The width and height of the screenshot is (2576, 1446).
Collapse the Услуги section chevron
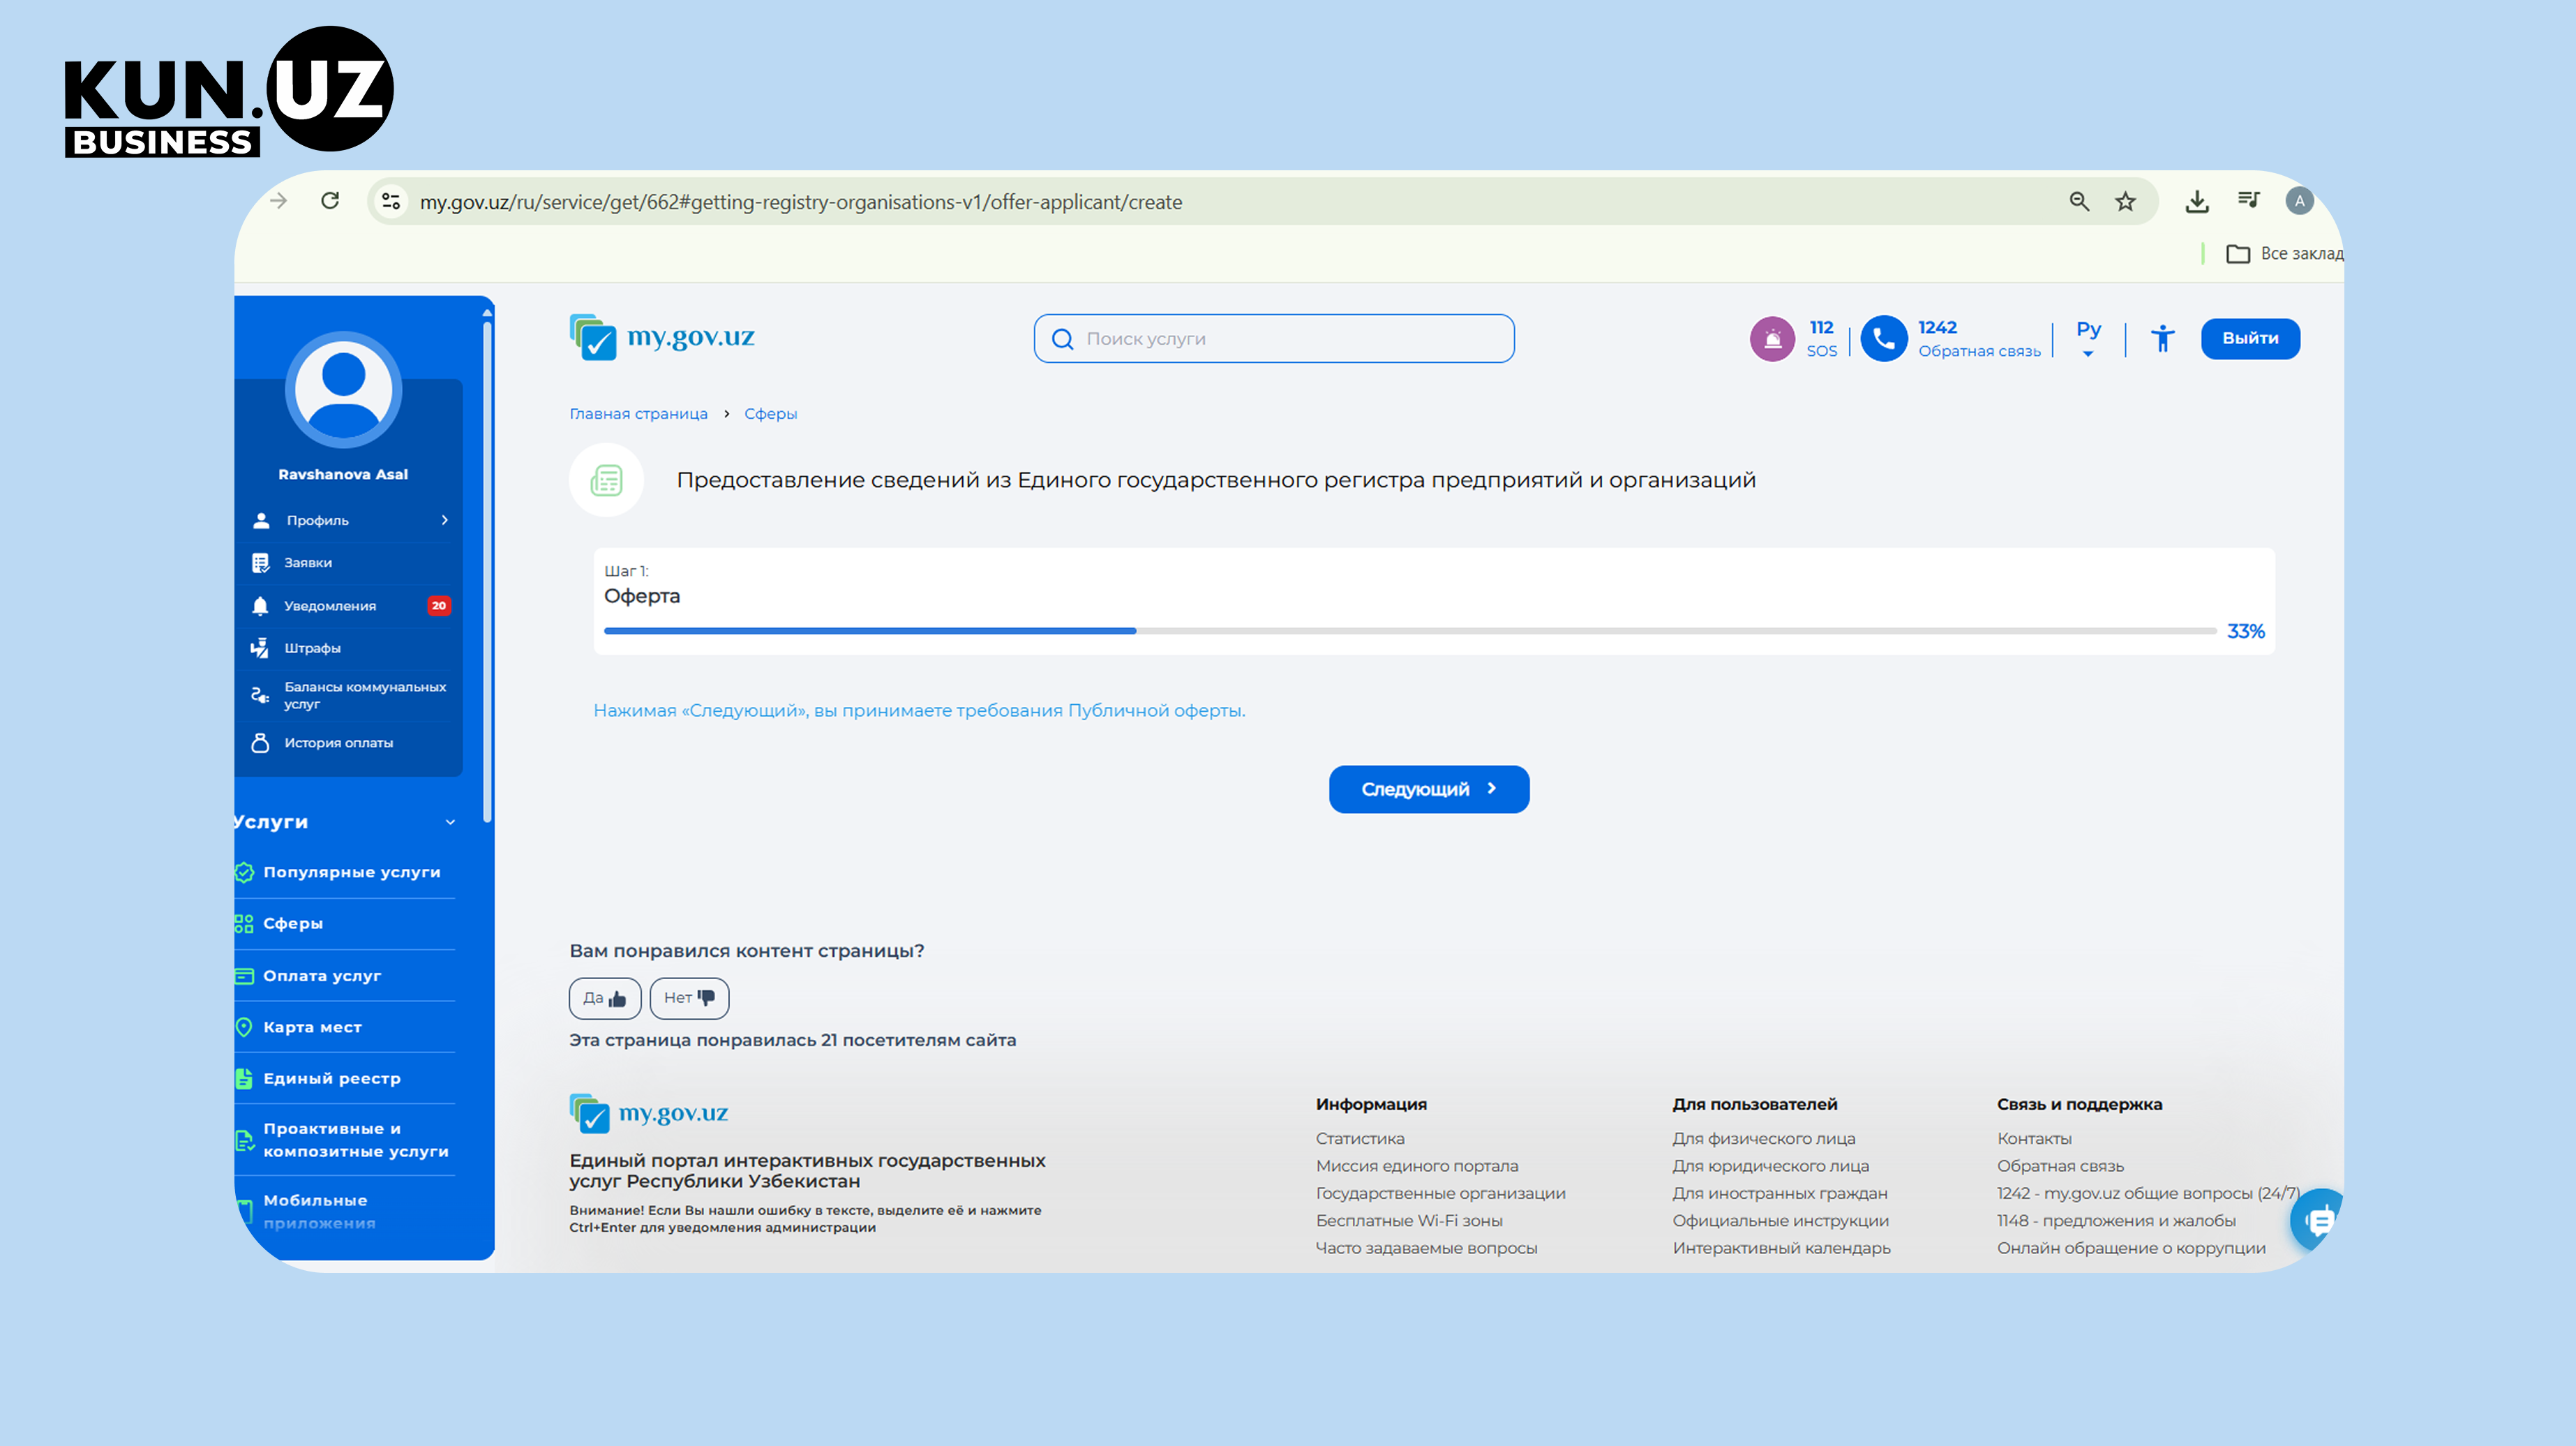click(450, 822)
